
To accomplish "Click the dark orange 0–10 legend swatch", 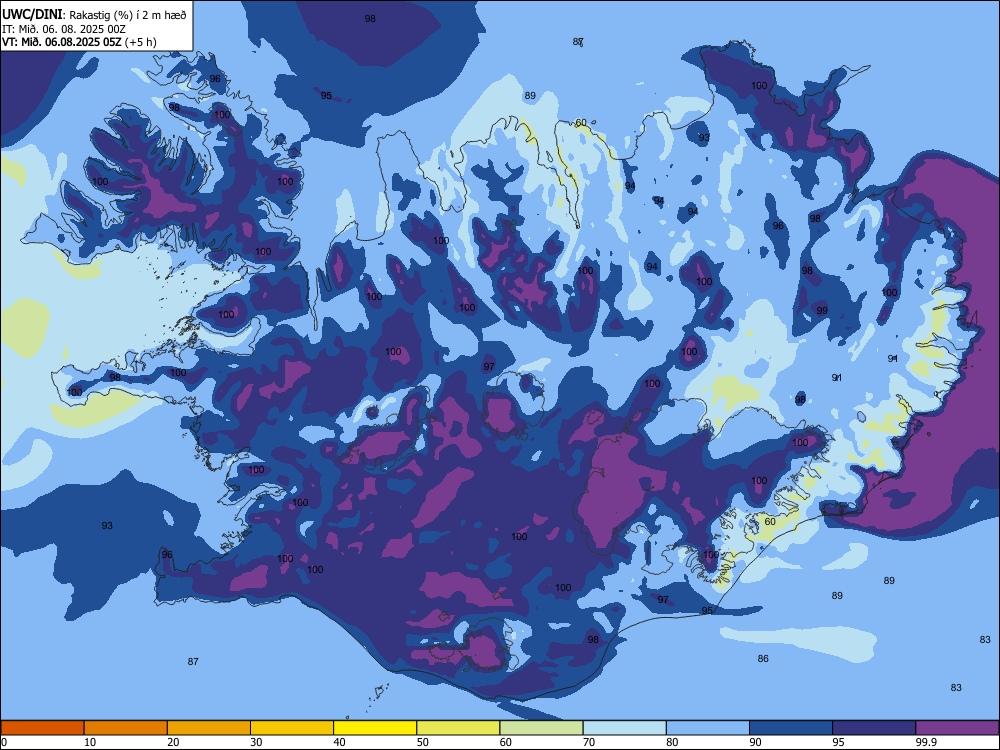I will pos(42,728).
